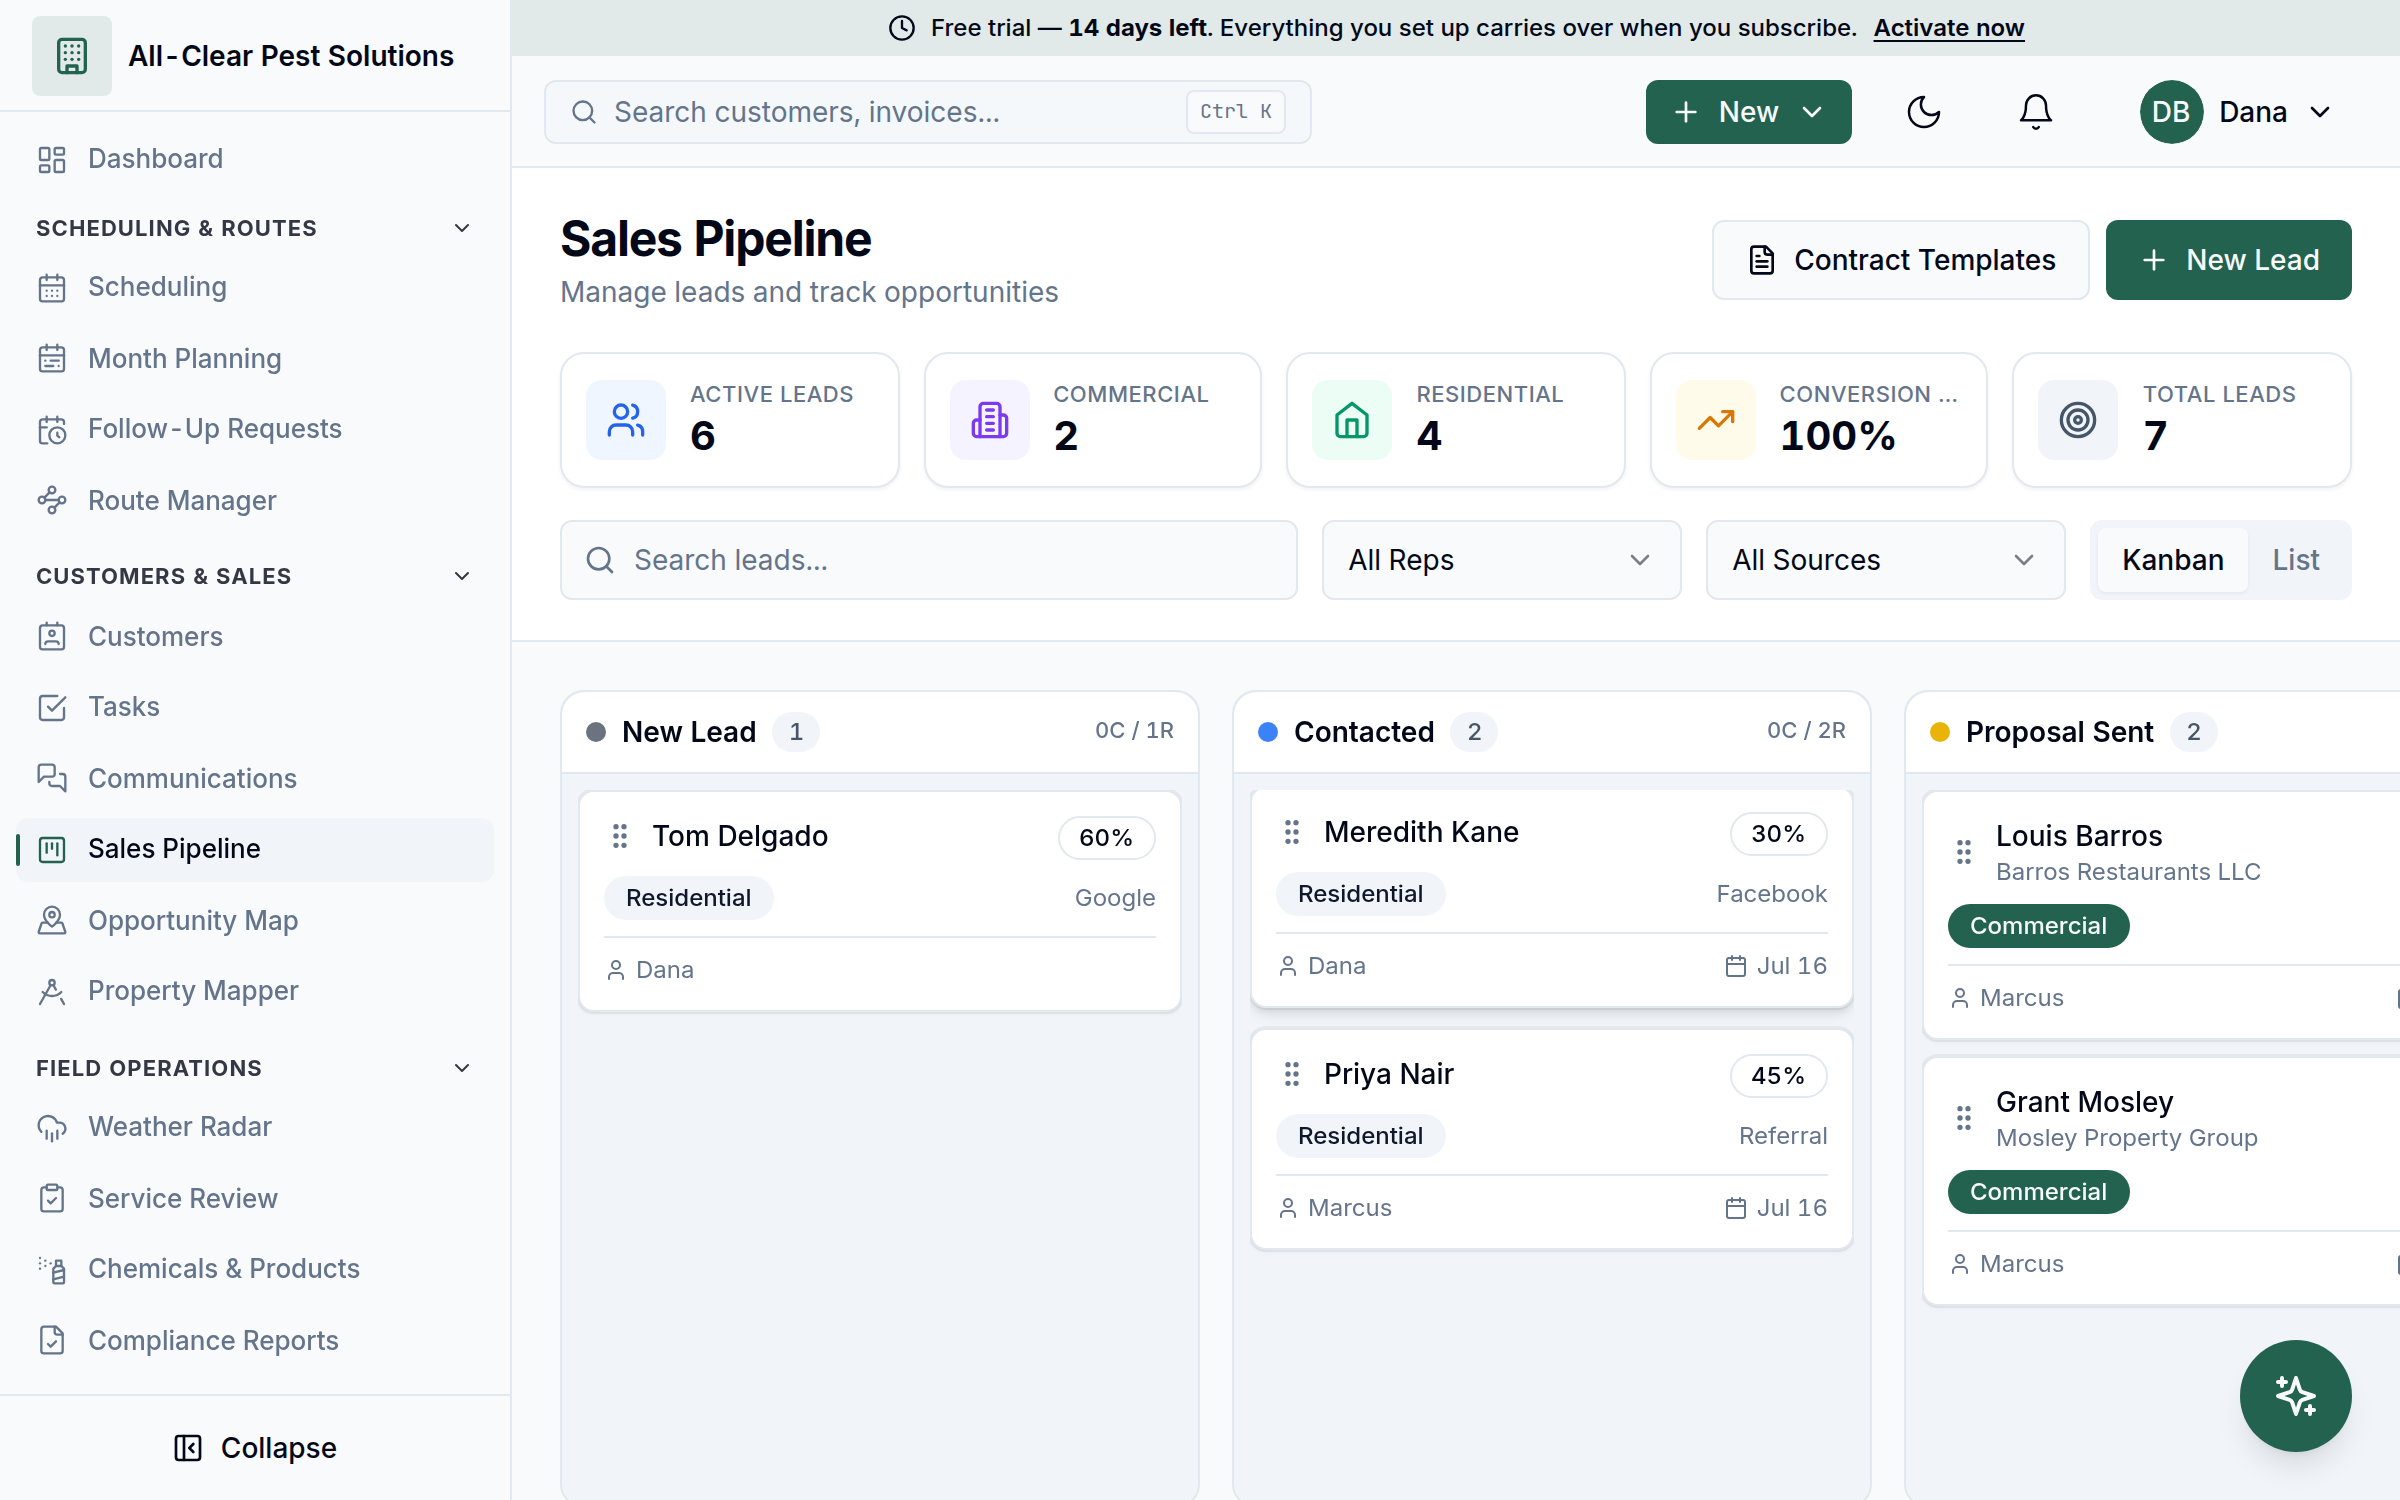This screenshot has height=1500, width=2400.
Task: Open Service Review
Action: pyautogui.click(x=255, y=1198)
